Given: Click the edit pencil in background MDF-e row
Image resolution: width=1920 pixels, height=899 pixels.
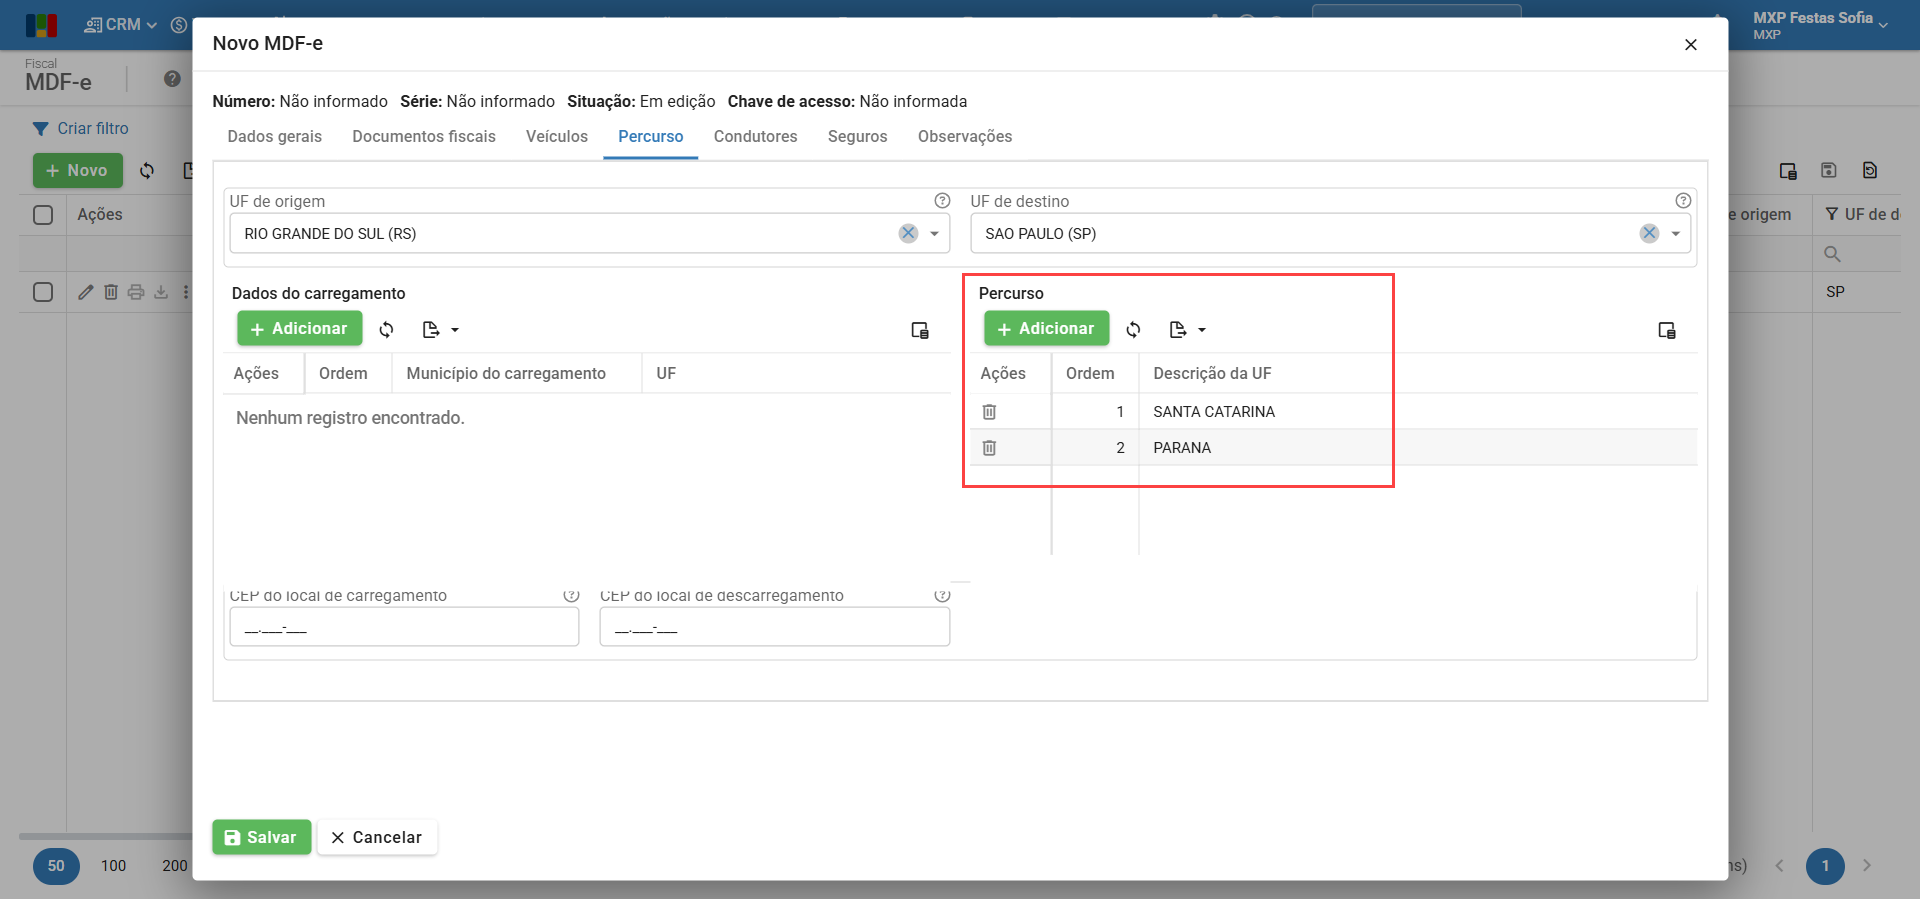Looking at the screenshot, I should 86,292.
